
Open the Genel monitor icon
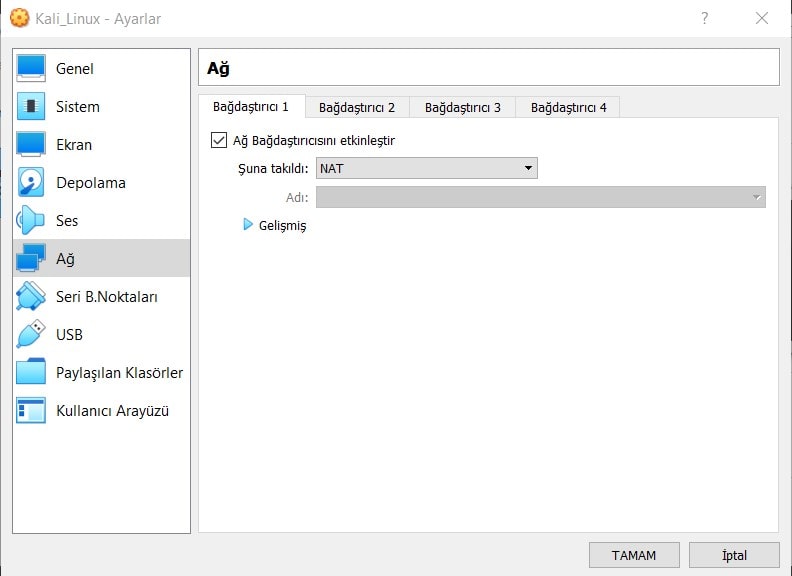point(31,68)
